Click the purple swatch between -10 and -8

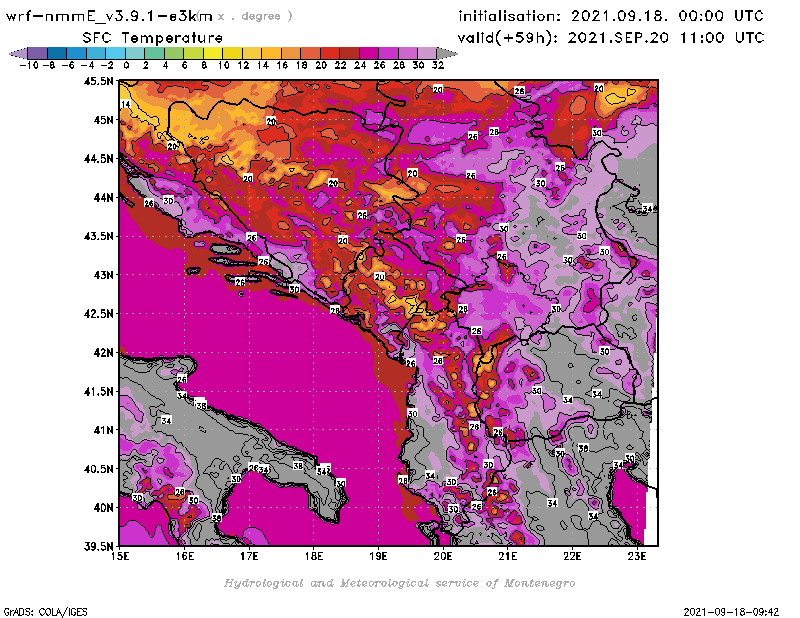pos(38,53)
